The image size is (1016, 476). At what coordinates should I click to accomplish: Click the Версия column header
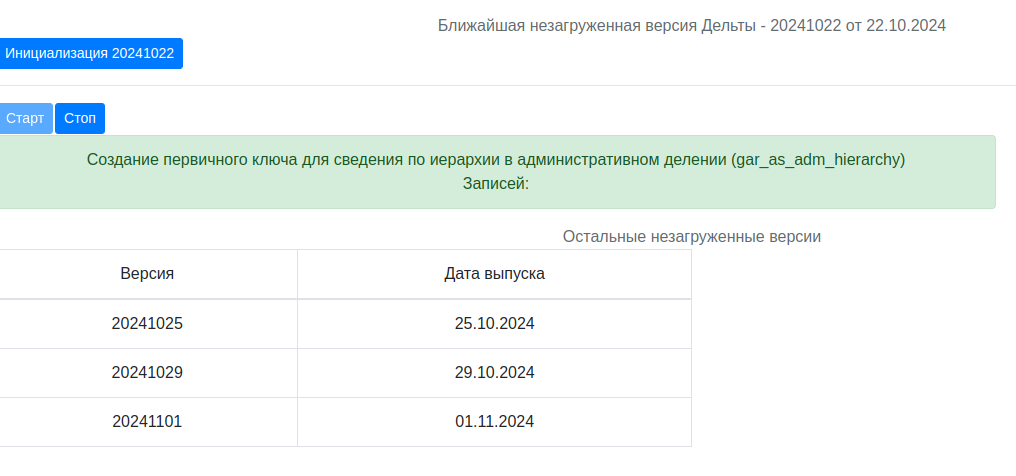tap(147, 274)
